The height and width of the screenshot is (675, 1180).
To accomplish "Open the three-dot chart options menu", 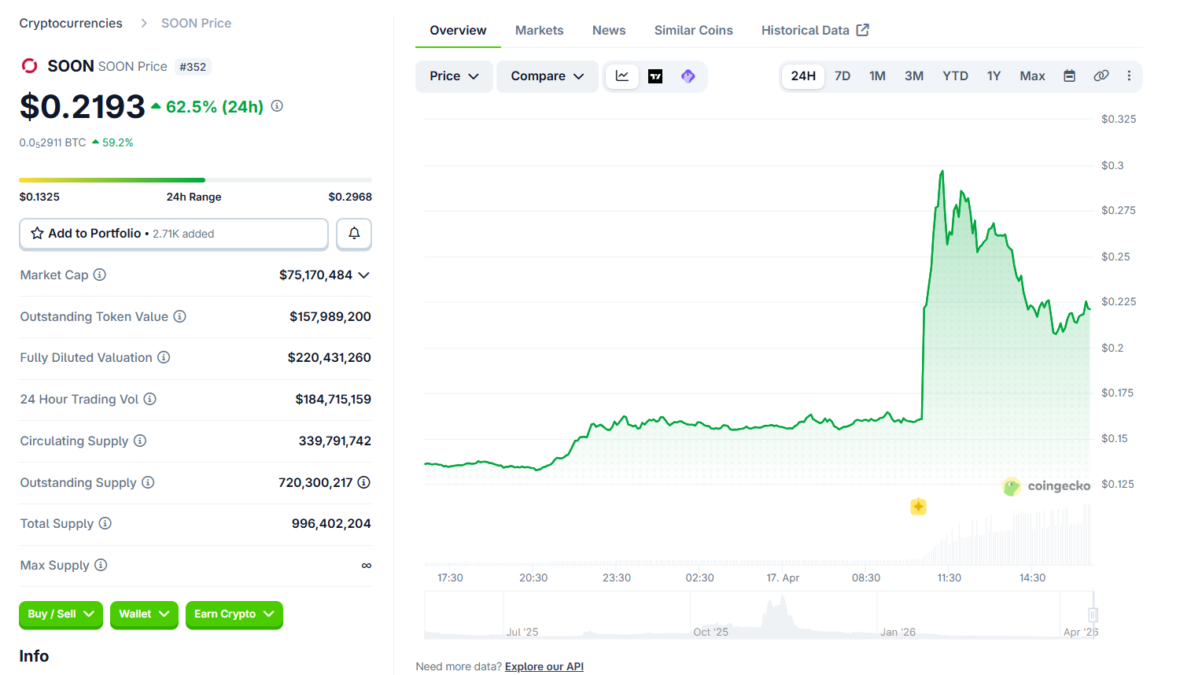I will [1129, 76].
